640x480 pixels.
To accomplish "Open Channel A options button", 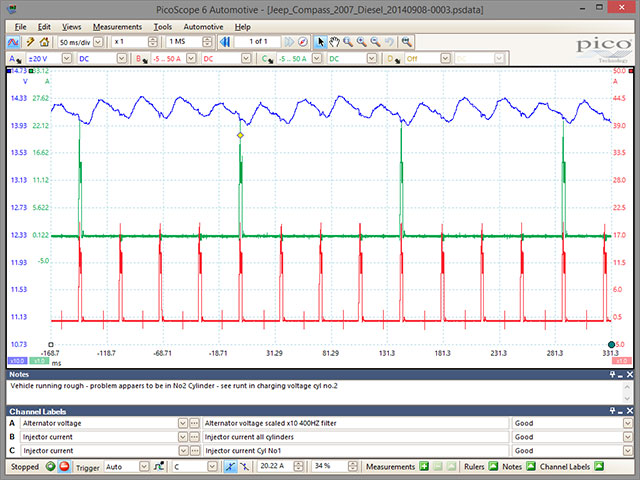I will 15,59.
